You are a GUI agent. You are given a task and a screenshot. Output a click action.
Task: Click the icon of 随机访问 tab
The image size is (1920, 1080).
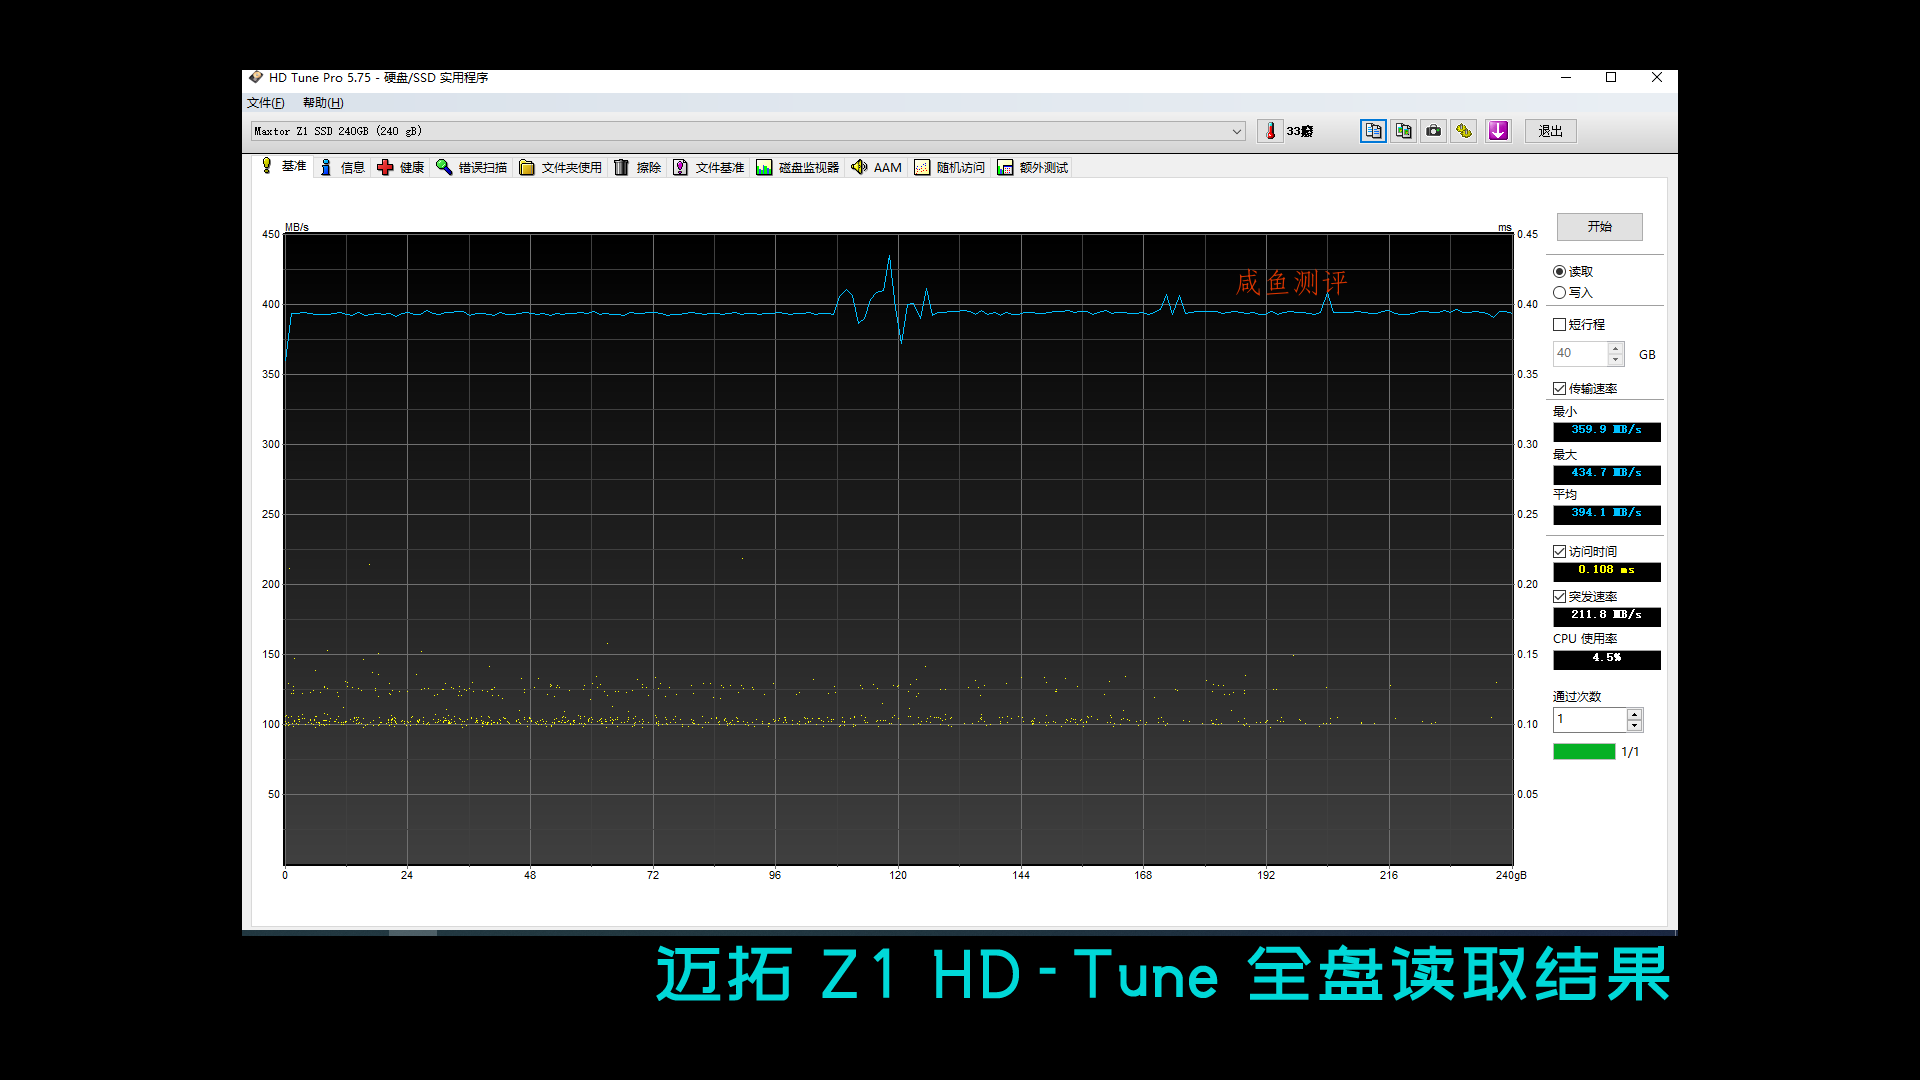click(x=922, y=167)
